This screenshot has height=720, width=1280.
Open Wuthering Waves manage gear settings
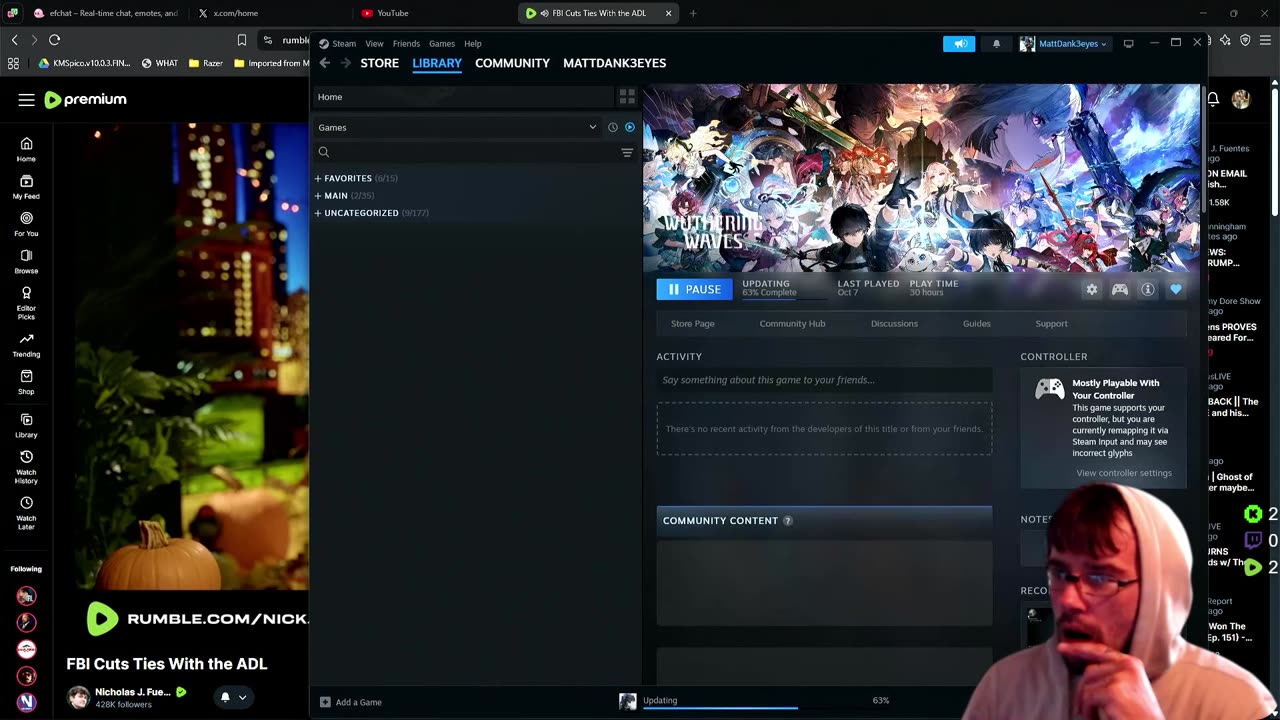point(1092,289)
